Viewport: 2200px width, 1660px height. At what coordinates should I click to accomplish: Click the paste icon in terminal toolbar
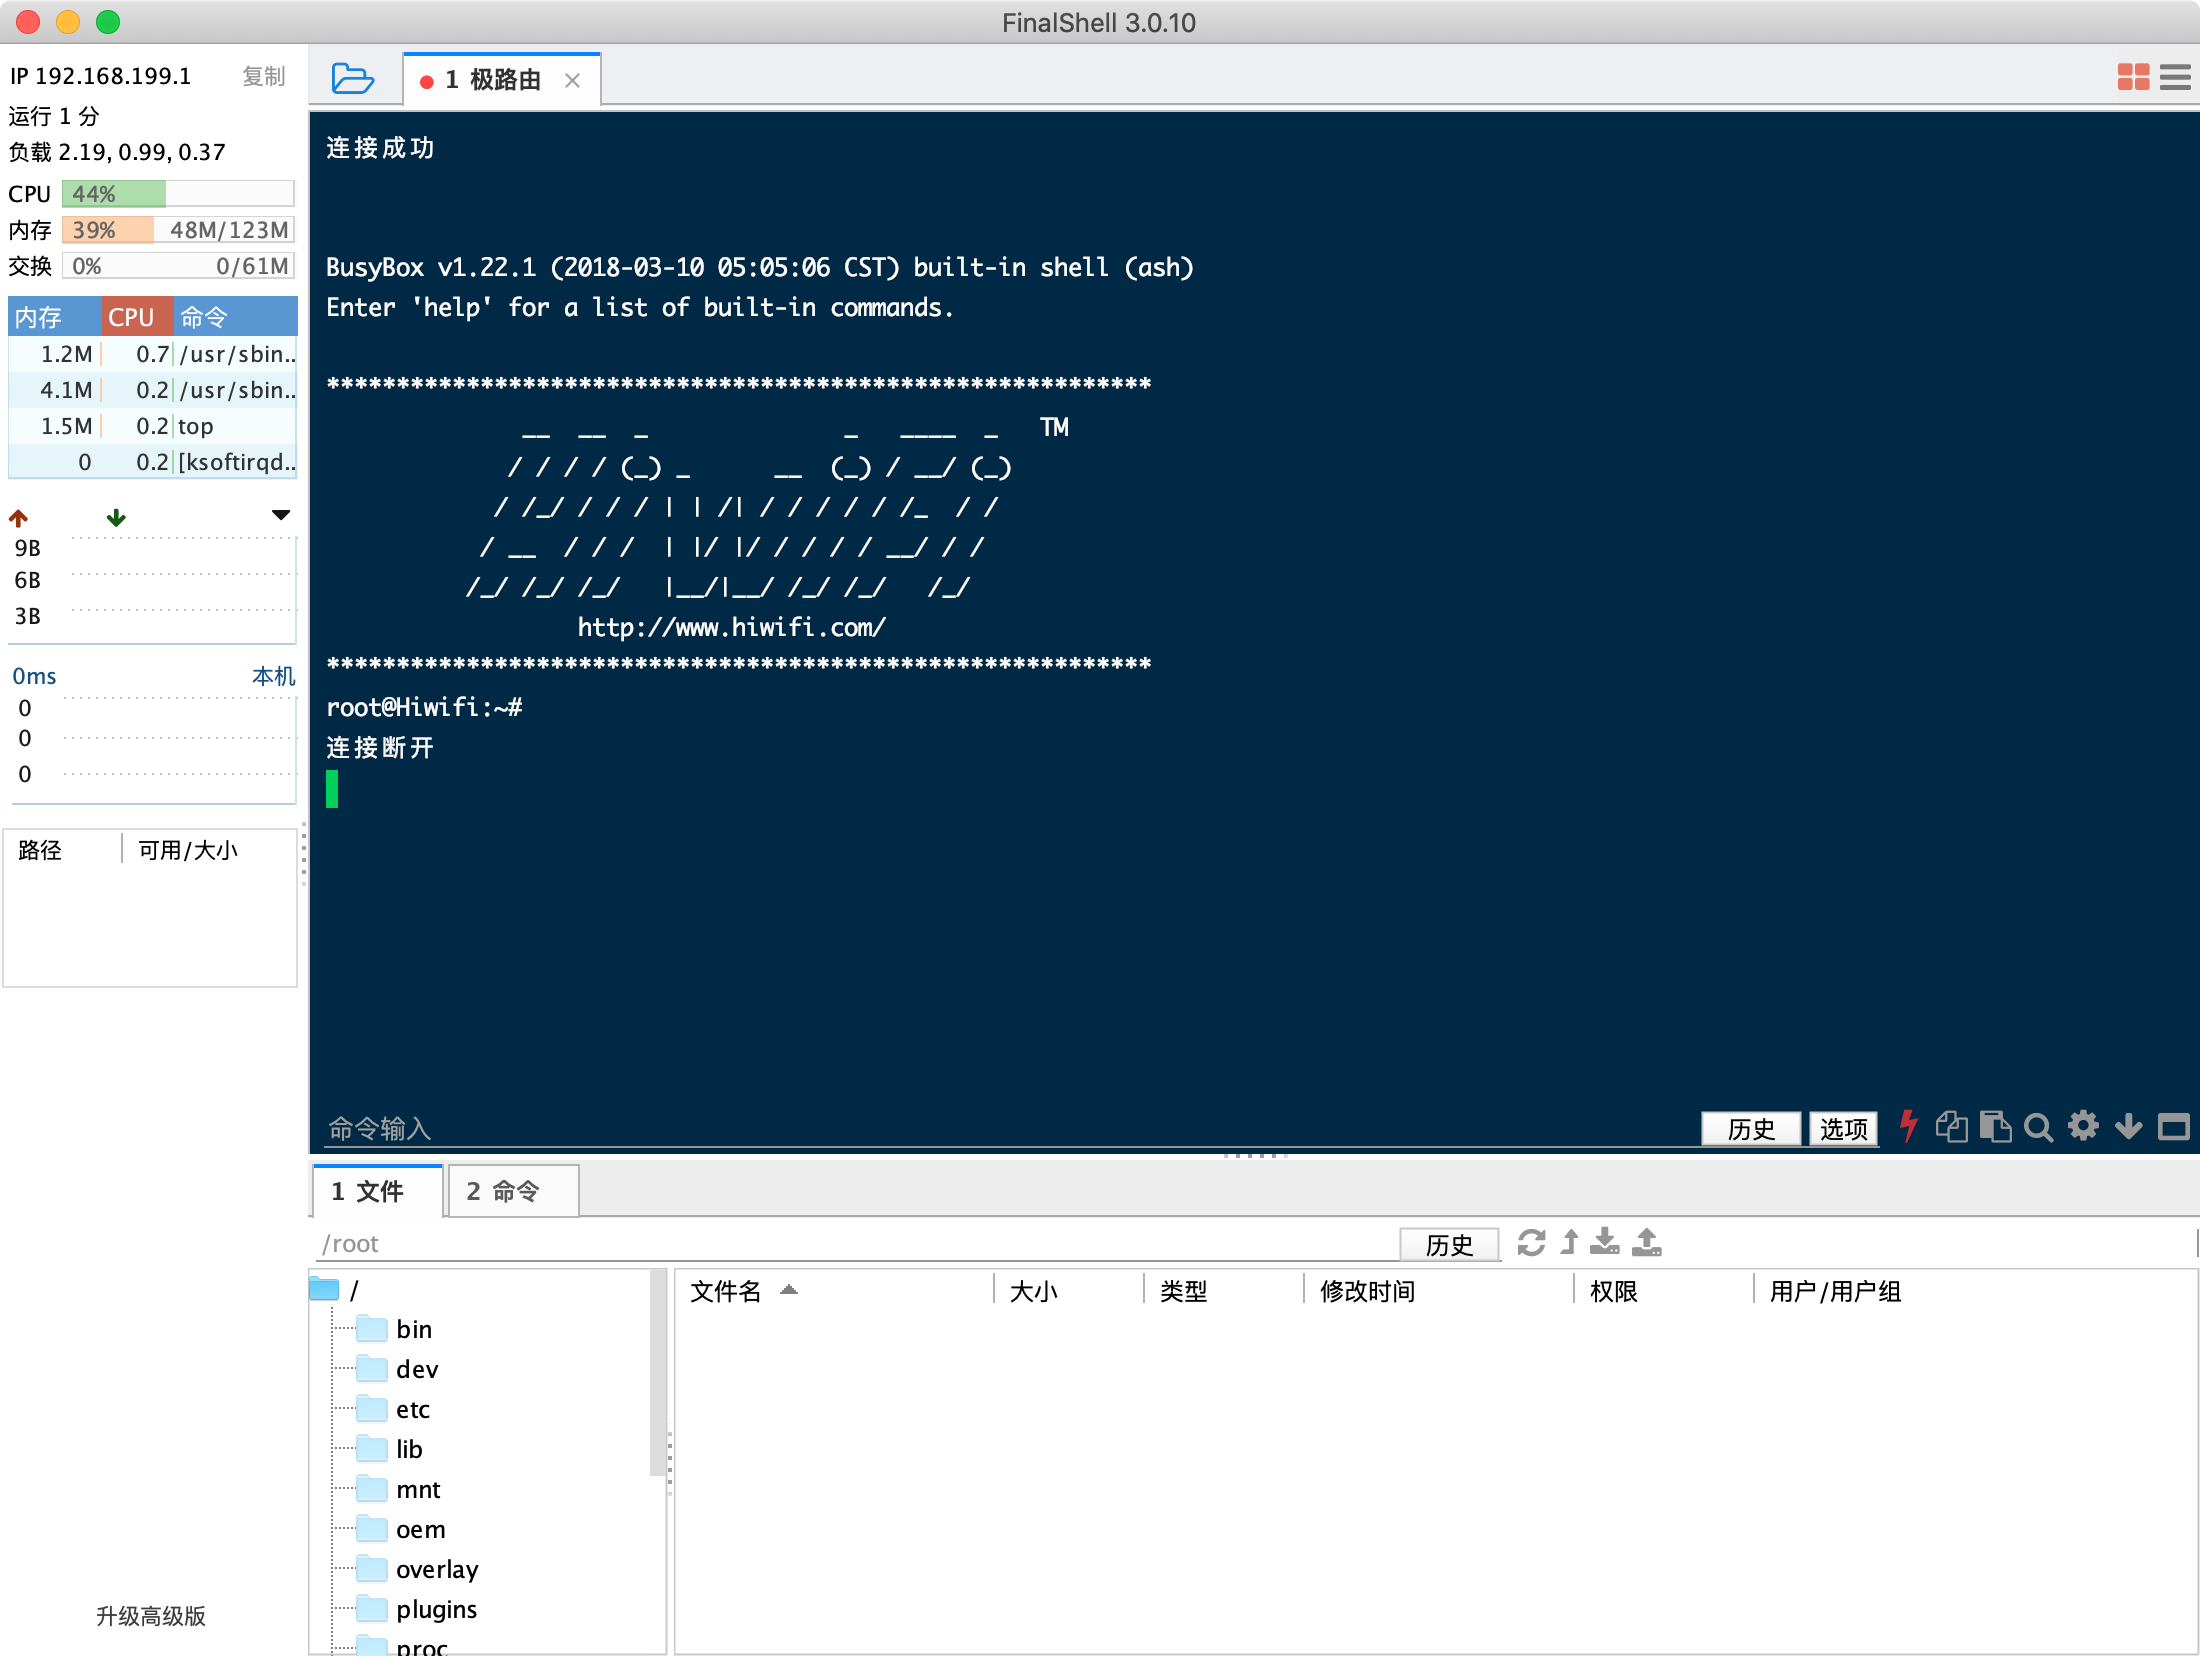(1995, 1127)
